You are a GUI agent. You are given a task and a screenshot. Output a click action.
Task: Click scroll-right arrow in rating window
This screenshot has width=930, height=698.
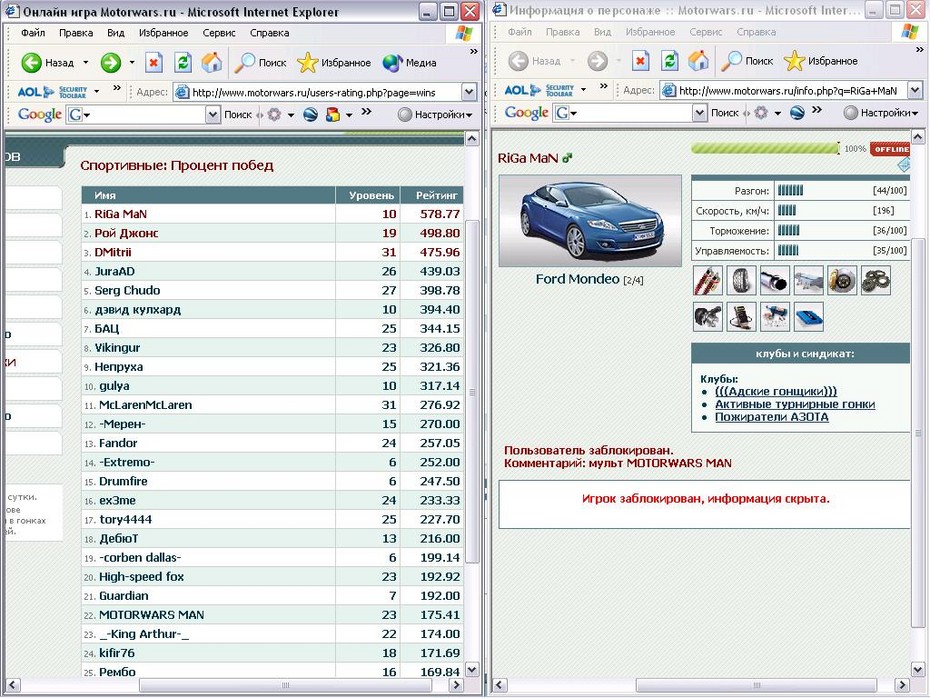456,685
